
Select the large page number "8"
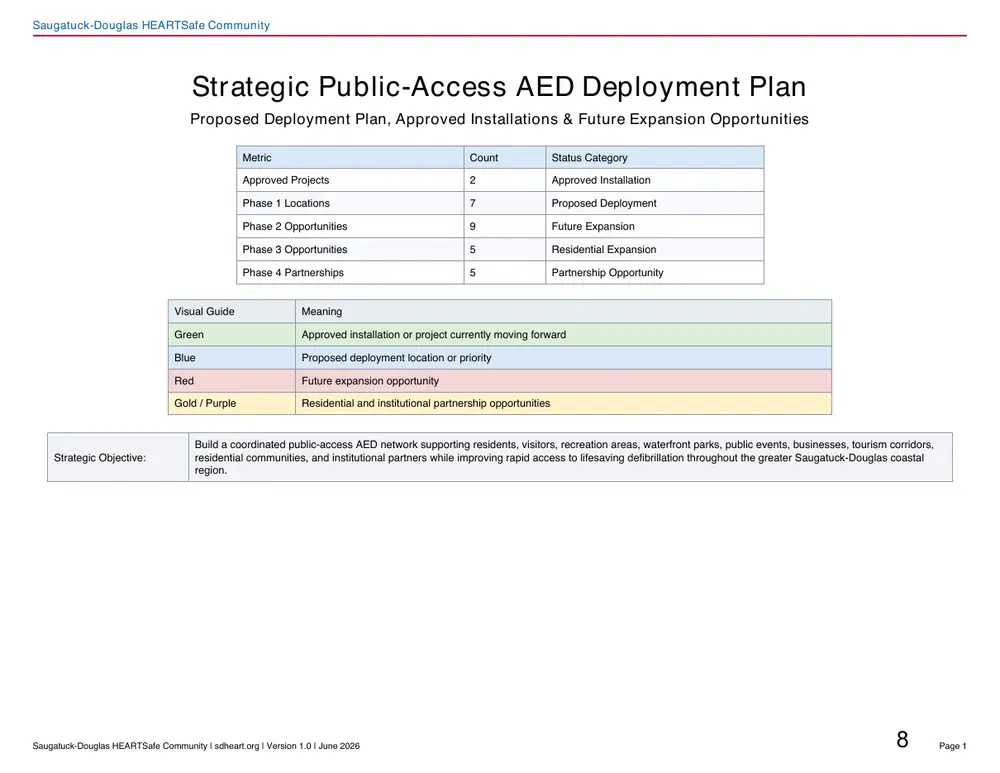(902, 740)
